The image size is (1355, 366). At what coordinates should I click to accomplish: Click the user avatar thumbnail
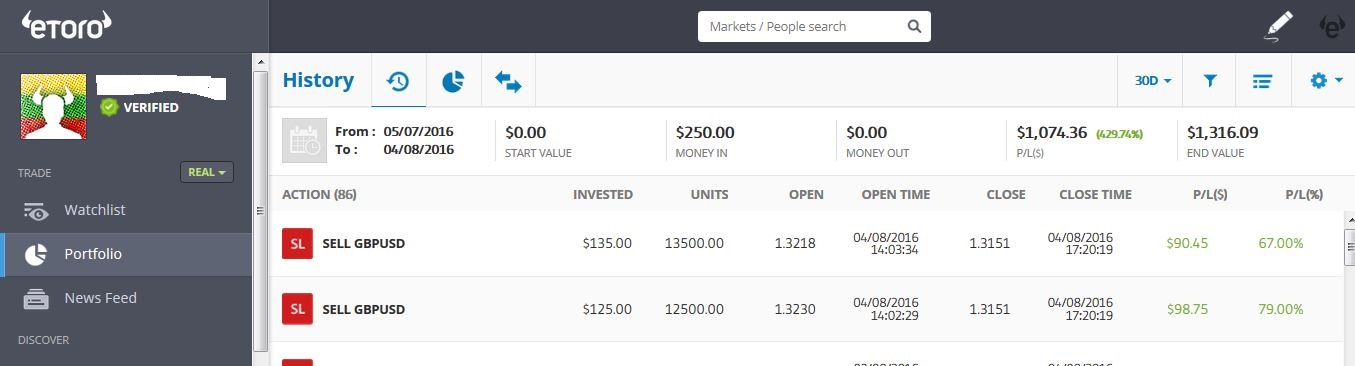pyautogui.click(x=55, y=106)
